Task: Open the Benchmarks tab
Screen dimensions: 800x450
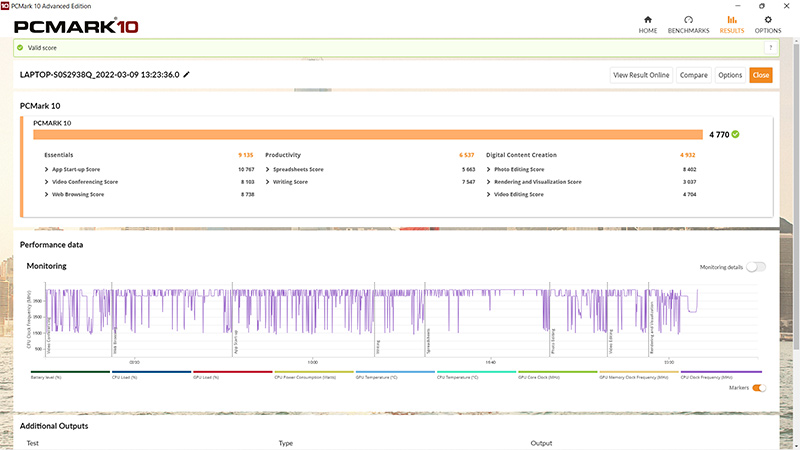Action: 688,24
